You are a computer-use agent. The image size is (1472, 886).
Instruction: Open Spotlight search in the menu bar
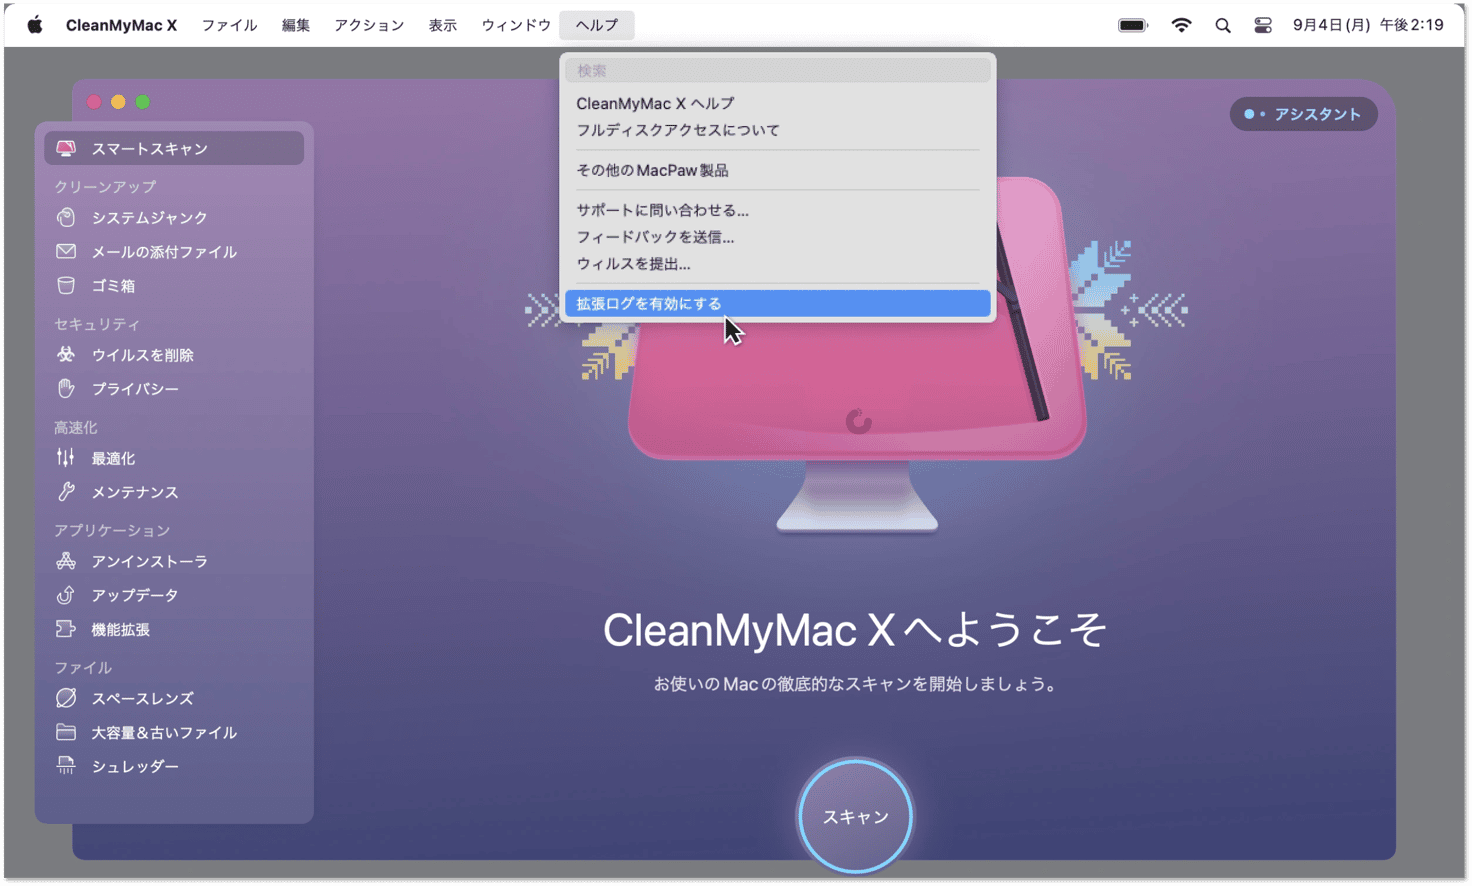[x=1223, y=25]
